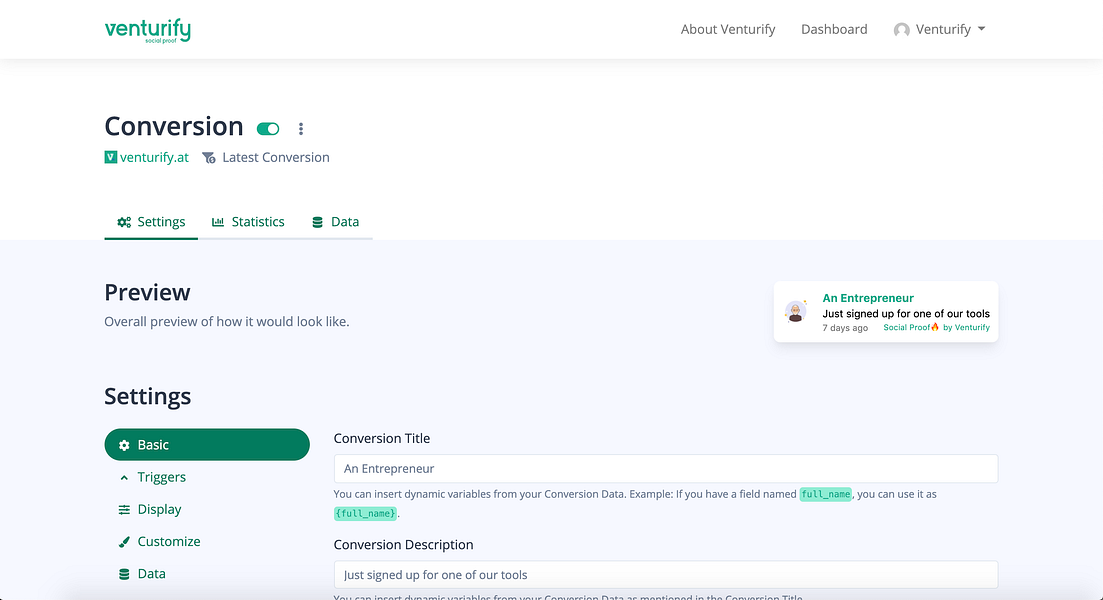Click the Settings tab gears icon
This screenshot has width=1103, height=600.
click(x=124, y=222)
